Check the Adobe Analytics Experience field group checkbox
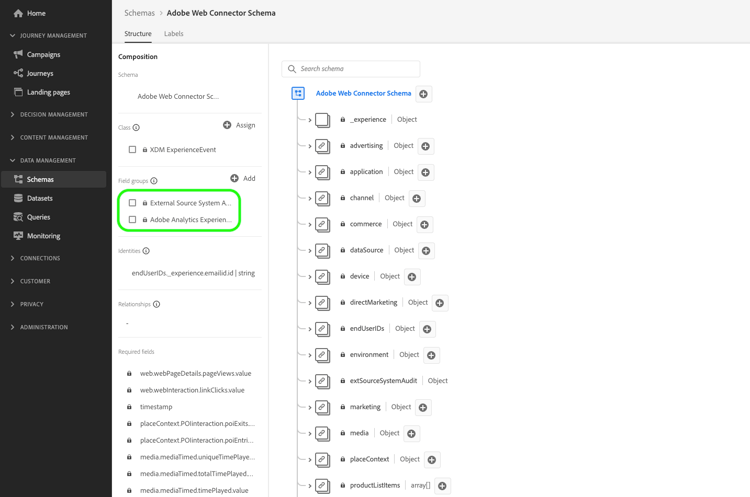Viewport: 750px width, 497px height. click(132, 220)
